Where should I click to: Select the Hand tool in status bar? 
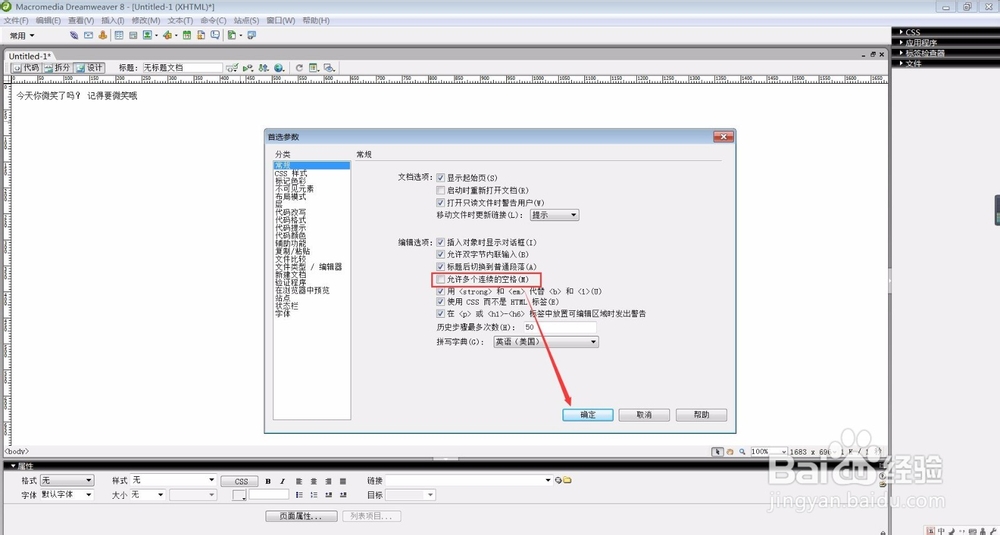[x=730, y=451]
